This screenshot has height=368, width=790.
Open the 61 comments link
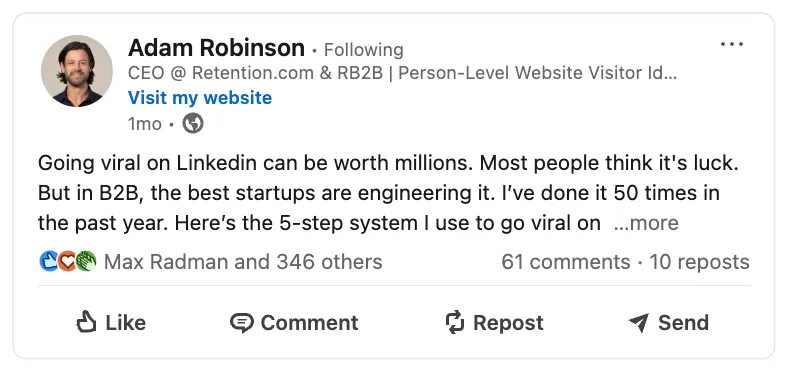coord(565,262)
